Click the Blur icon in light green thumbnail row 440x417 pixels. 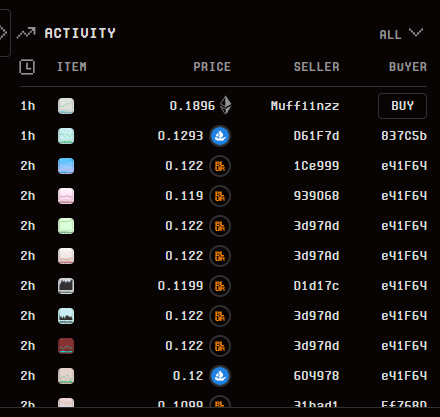[x=220, y=226]
